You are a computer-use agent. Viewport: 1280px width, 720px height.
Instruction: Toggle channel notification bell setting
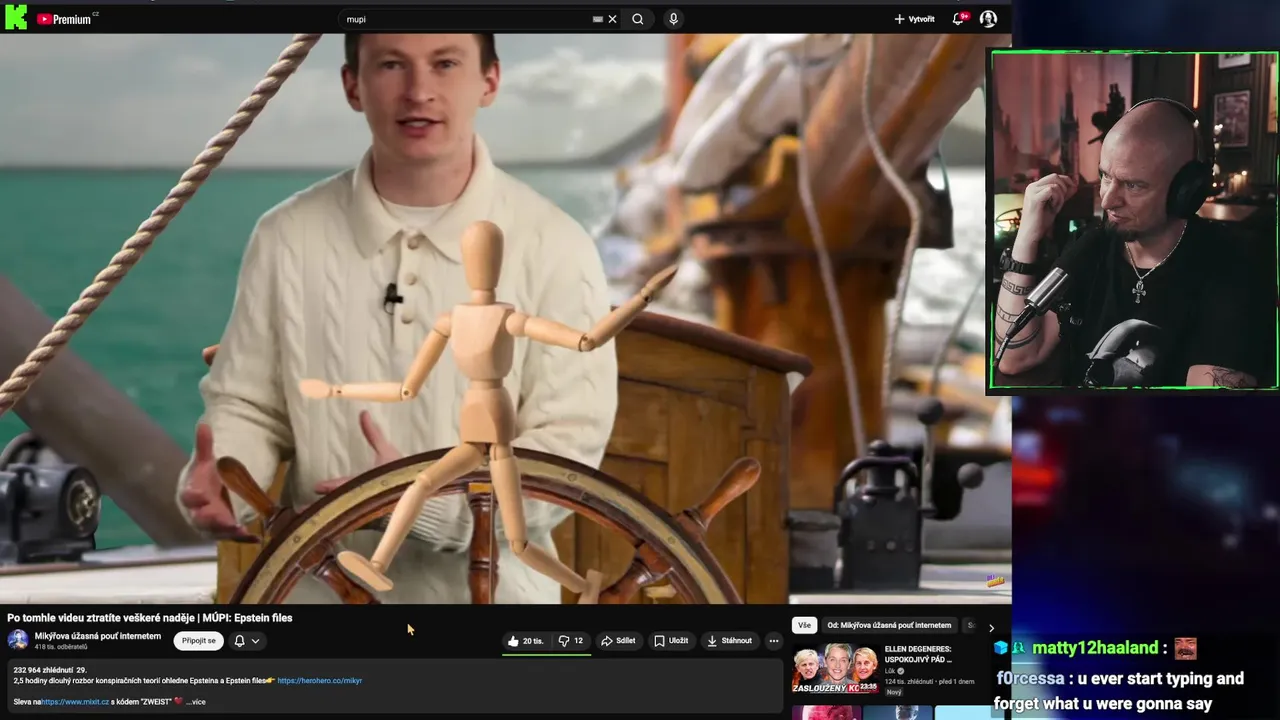click(x=239, y=641)
